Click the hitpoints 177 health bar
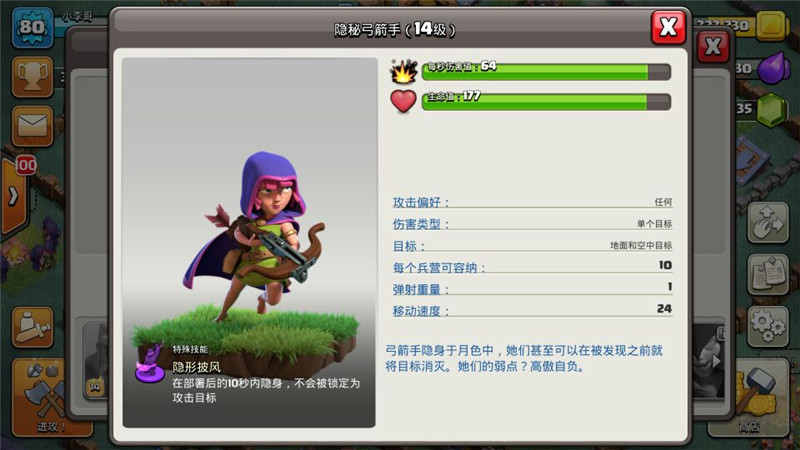 [x=546, y=102]
